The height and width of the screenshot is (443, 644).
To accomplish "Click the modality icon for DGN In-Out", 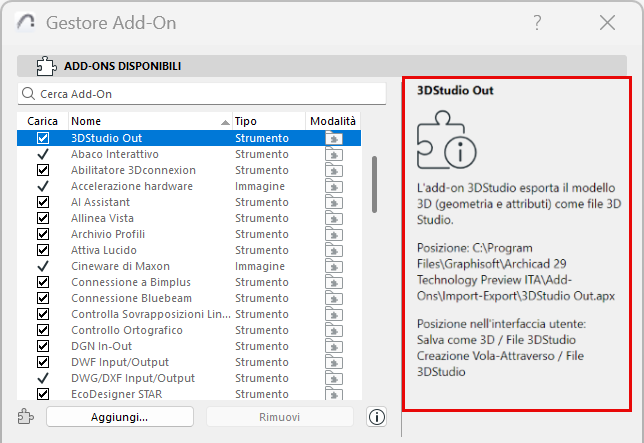I will tap(334, 346).
